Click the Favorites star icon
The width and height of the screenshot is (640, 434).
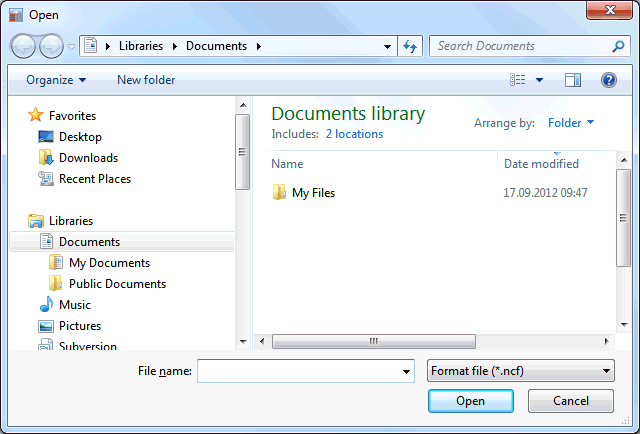pos(36,115)
